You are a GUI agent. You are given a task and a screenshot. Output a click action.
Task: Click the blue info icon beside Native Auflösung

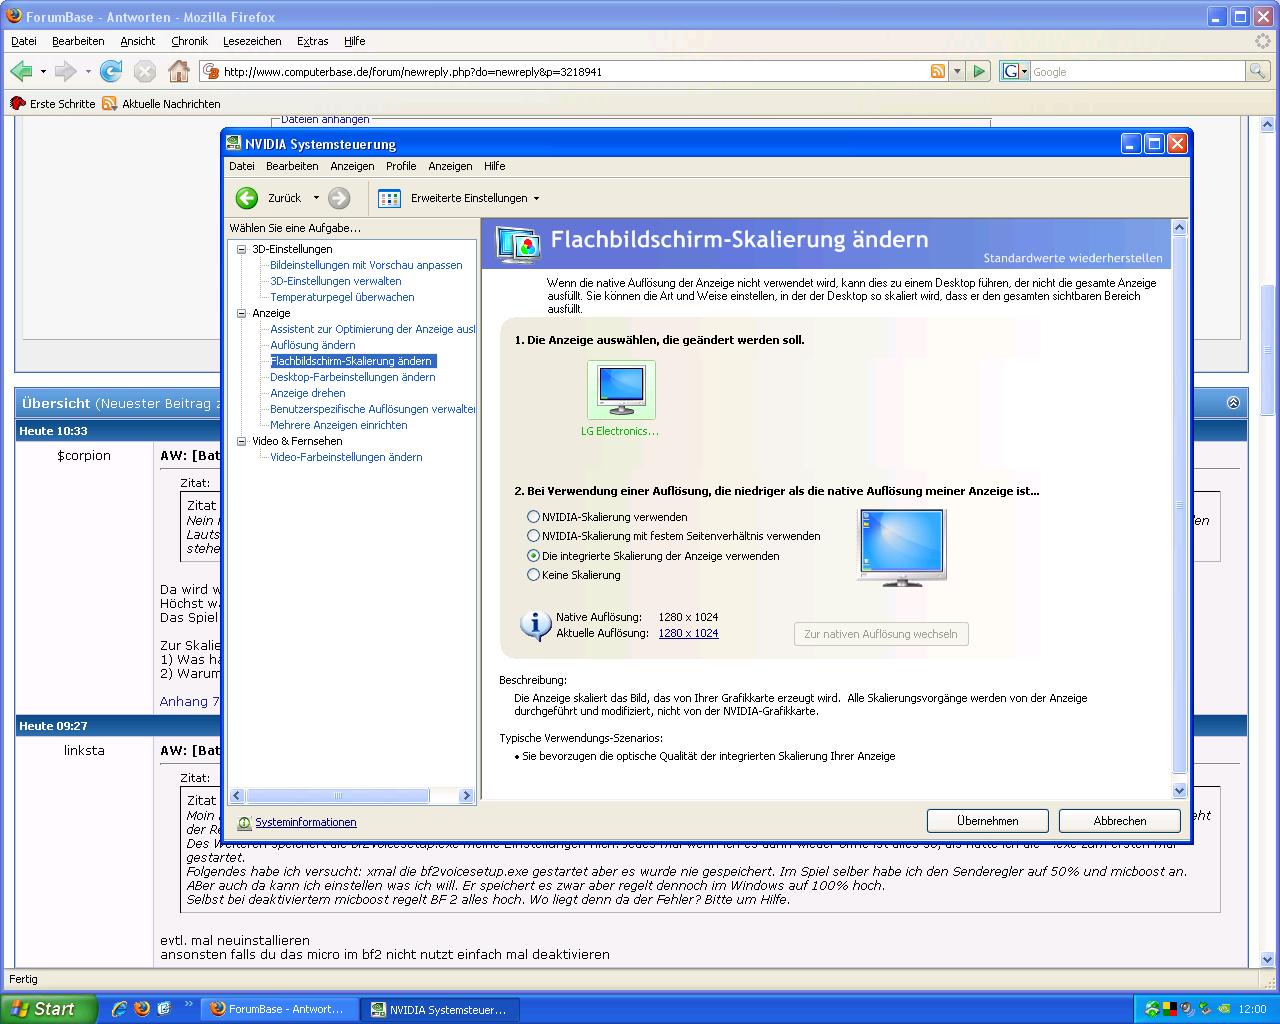(x=536, y=626)
